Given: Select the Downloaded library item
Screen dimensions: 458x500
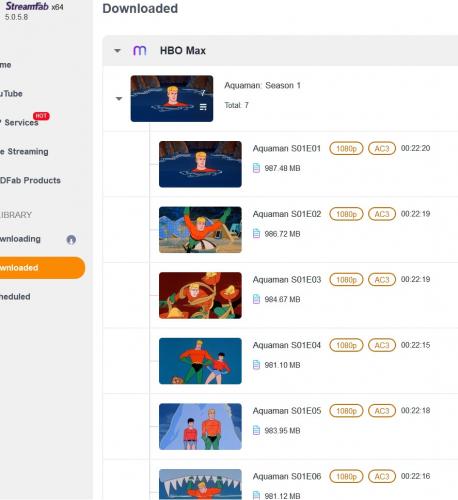Looking at the screenshot, I should pyautogui.click(x=43, y=268).
